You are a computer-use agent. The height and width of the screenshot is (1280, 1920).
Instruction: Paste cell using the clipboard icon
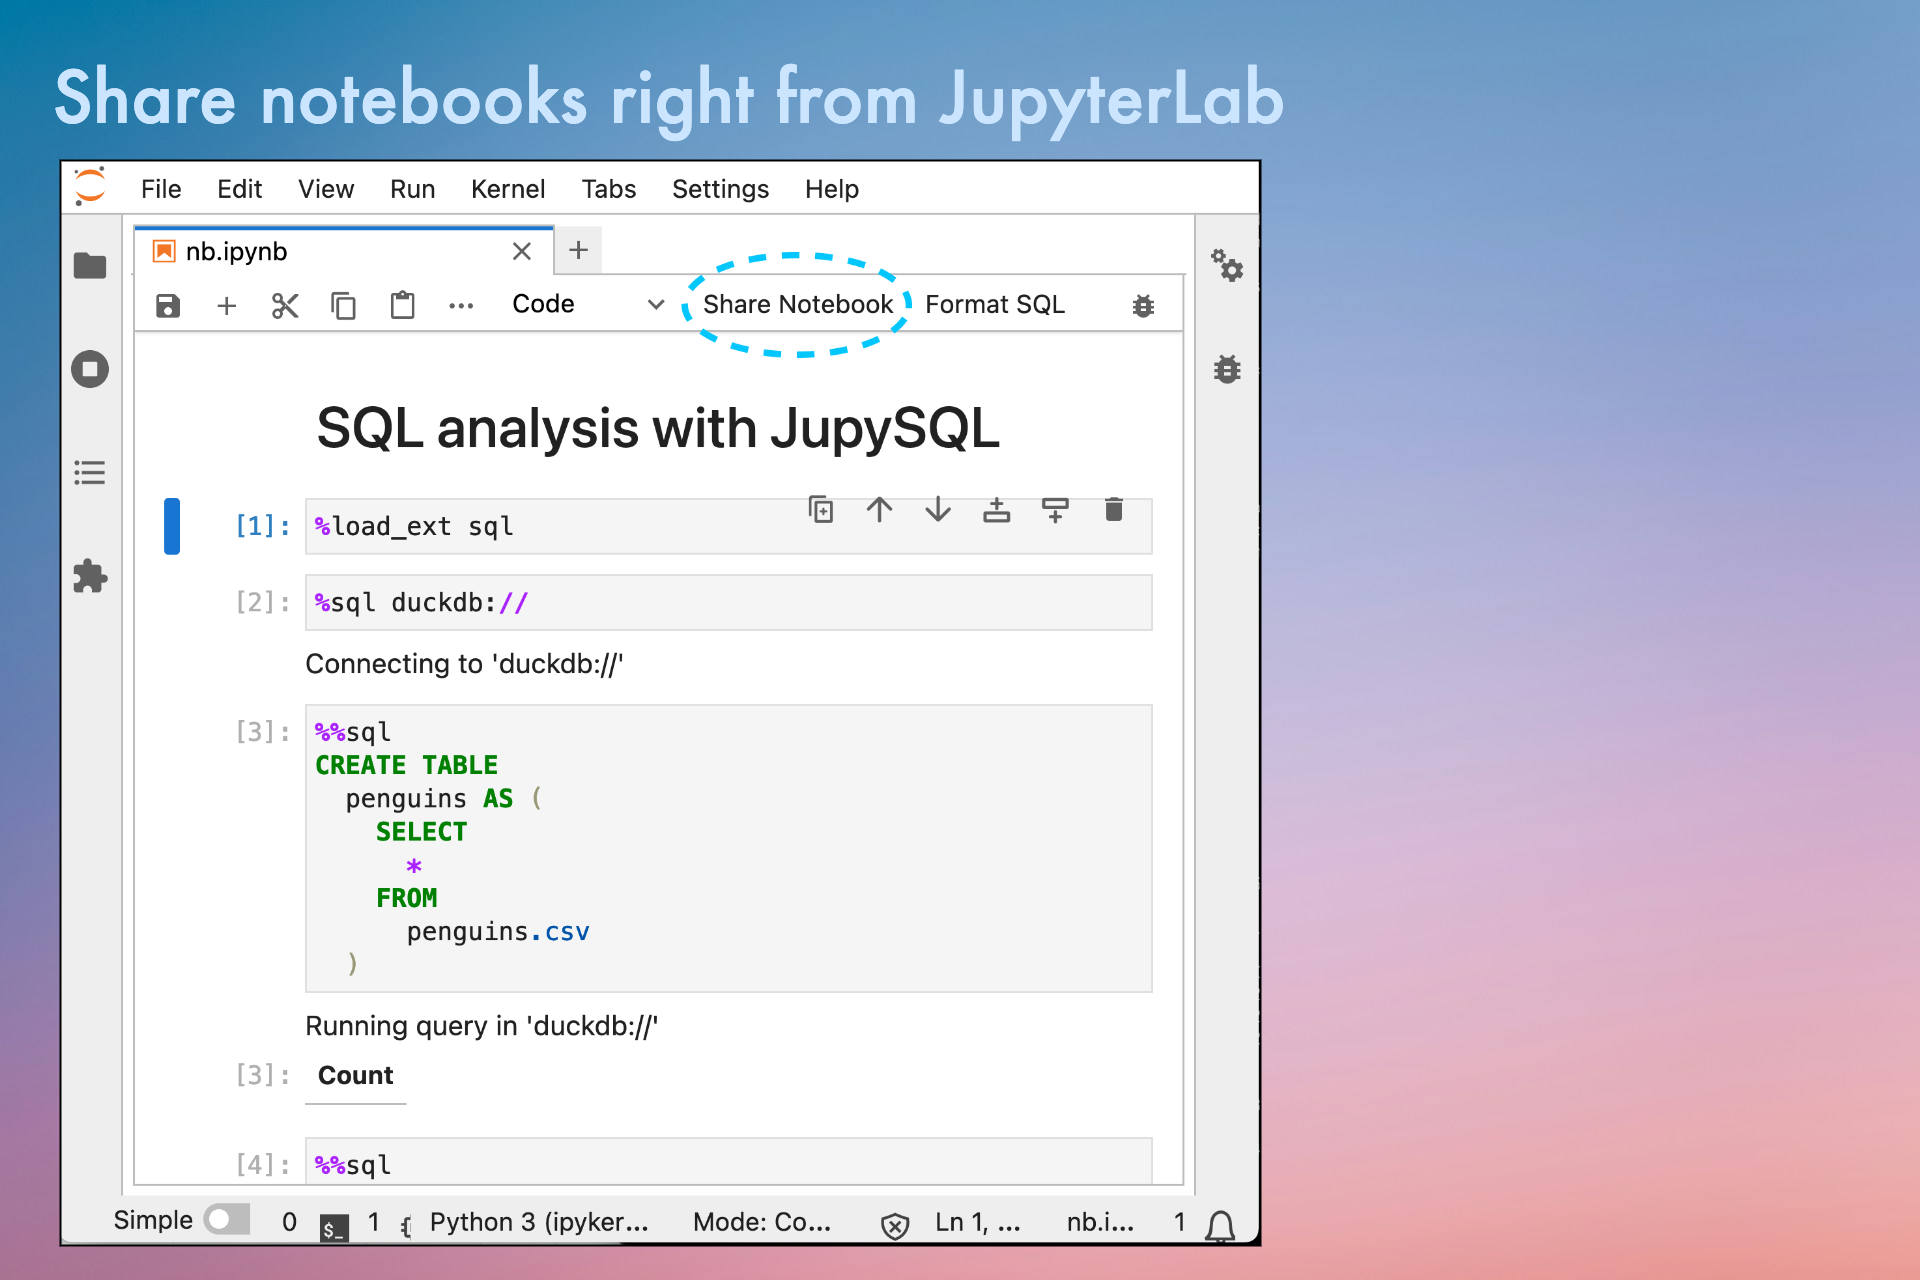(x=402, y=305)
